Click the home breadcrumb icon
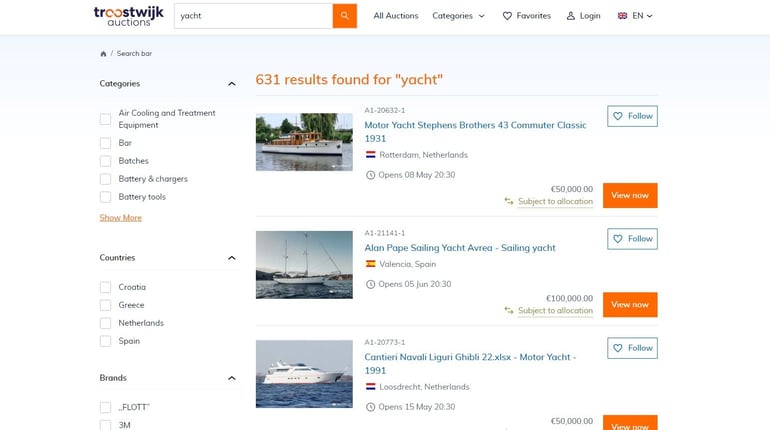This screenshot has width=770, height=430. pyautogui.click(x=103, y=54)
